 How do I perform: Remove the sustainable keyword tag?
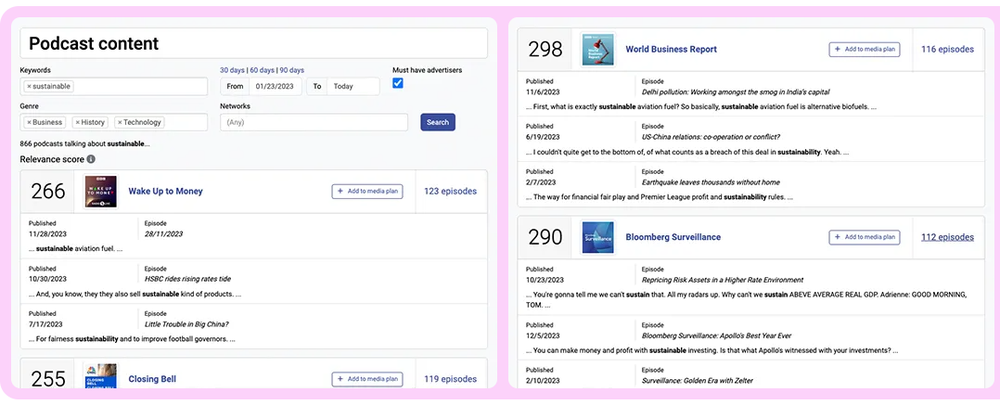tap(29, 87)
